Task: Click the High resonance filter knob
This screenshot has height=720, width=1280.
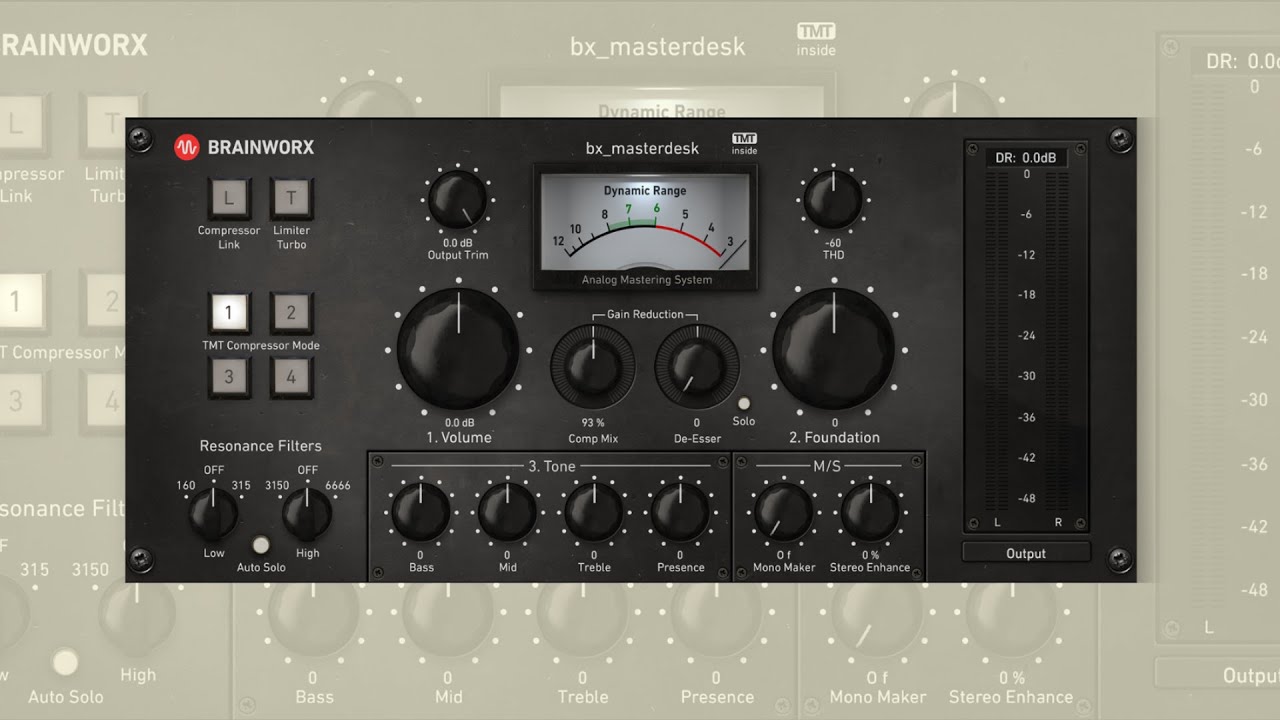Action: (307, 515)
